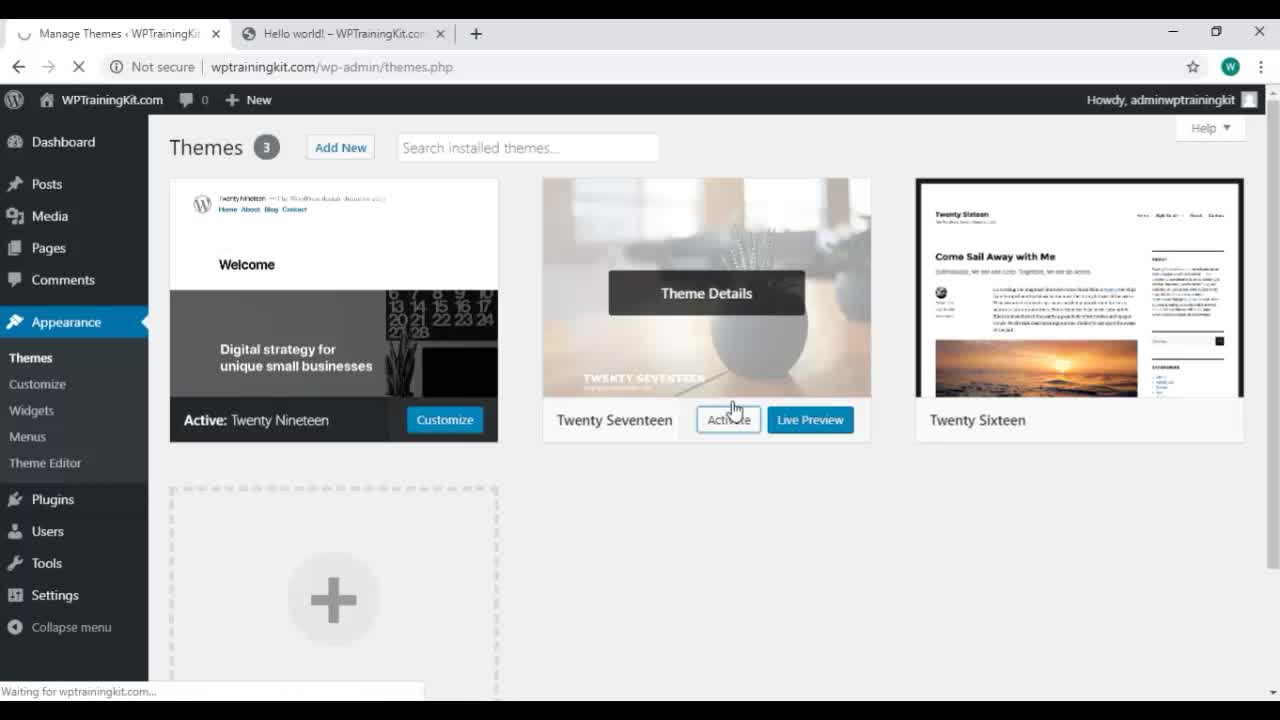Focus the Search installed themes field

(528, 148)
